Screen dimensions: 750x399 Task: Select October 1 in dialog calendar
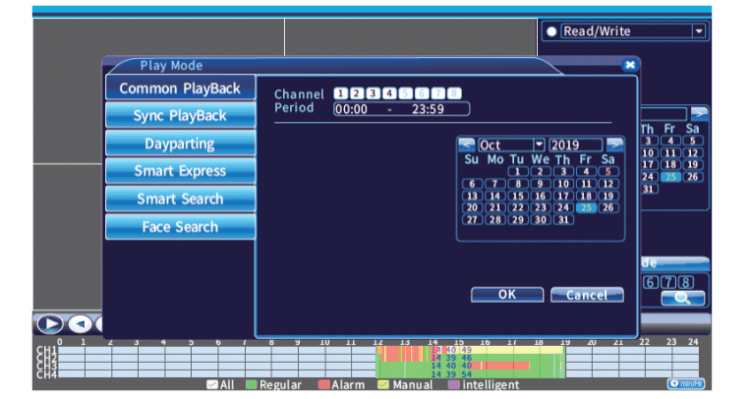tap(518, 171)
